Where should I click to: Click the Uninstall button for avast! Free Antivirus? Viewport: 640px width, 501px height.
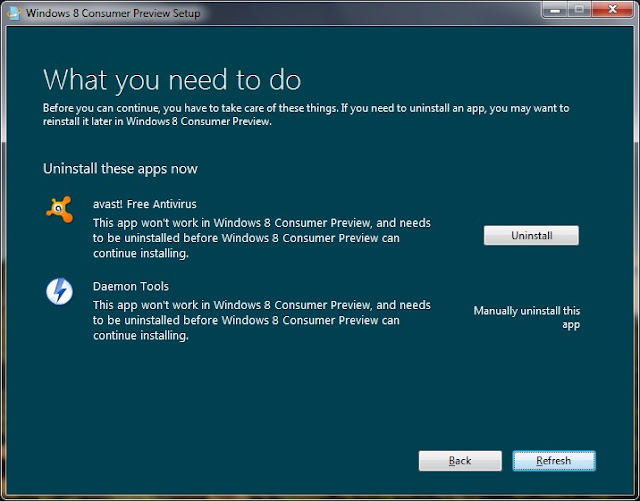click(x=531, y=236)
